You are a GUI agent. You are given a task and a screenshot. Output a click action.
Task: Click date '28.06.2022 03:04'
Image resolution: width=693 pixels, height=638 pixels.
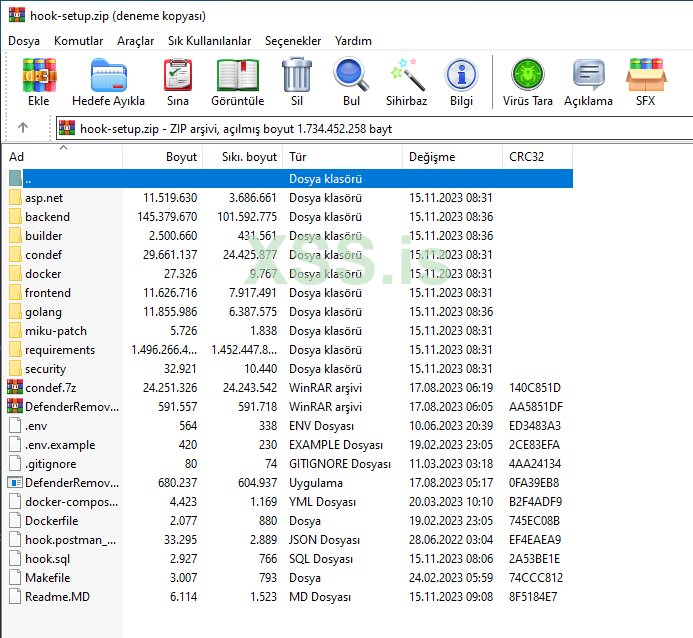pos(451,539)
